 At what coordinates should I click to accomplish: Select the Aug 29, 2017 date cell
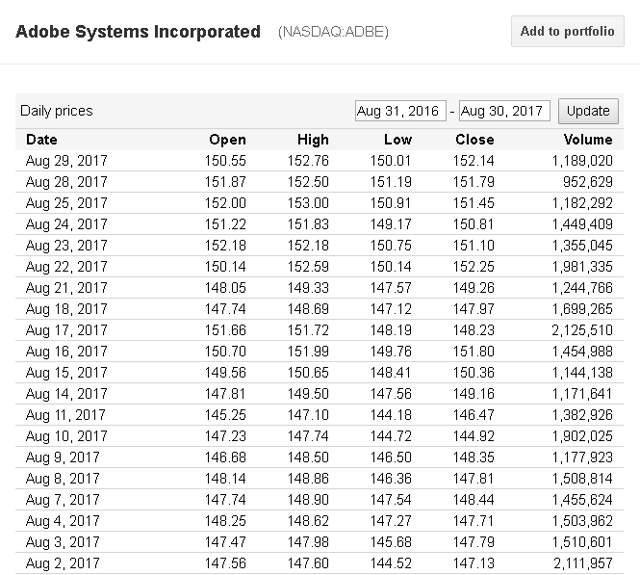coord(67,161)
